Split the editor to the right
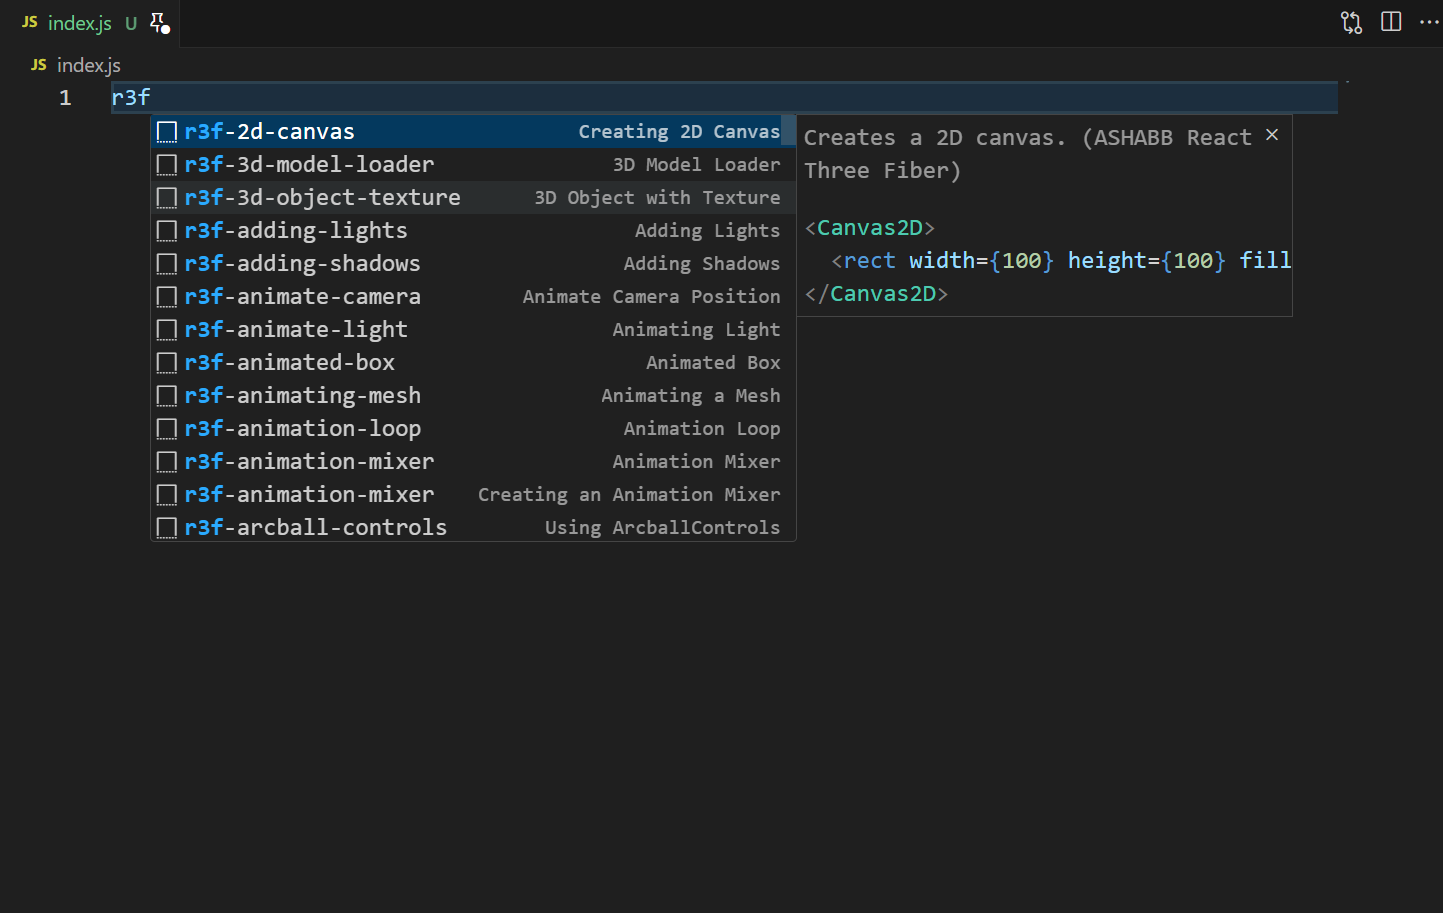This screenshot has height=913, width=1443. [1391, 22]
